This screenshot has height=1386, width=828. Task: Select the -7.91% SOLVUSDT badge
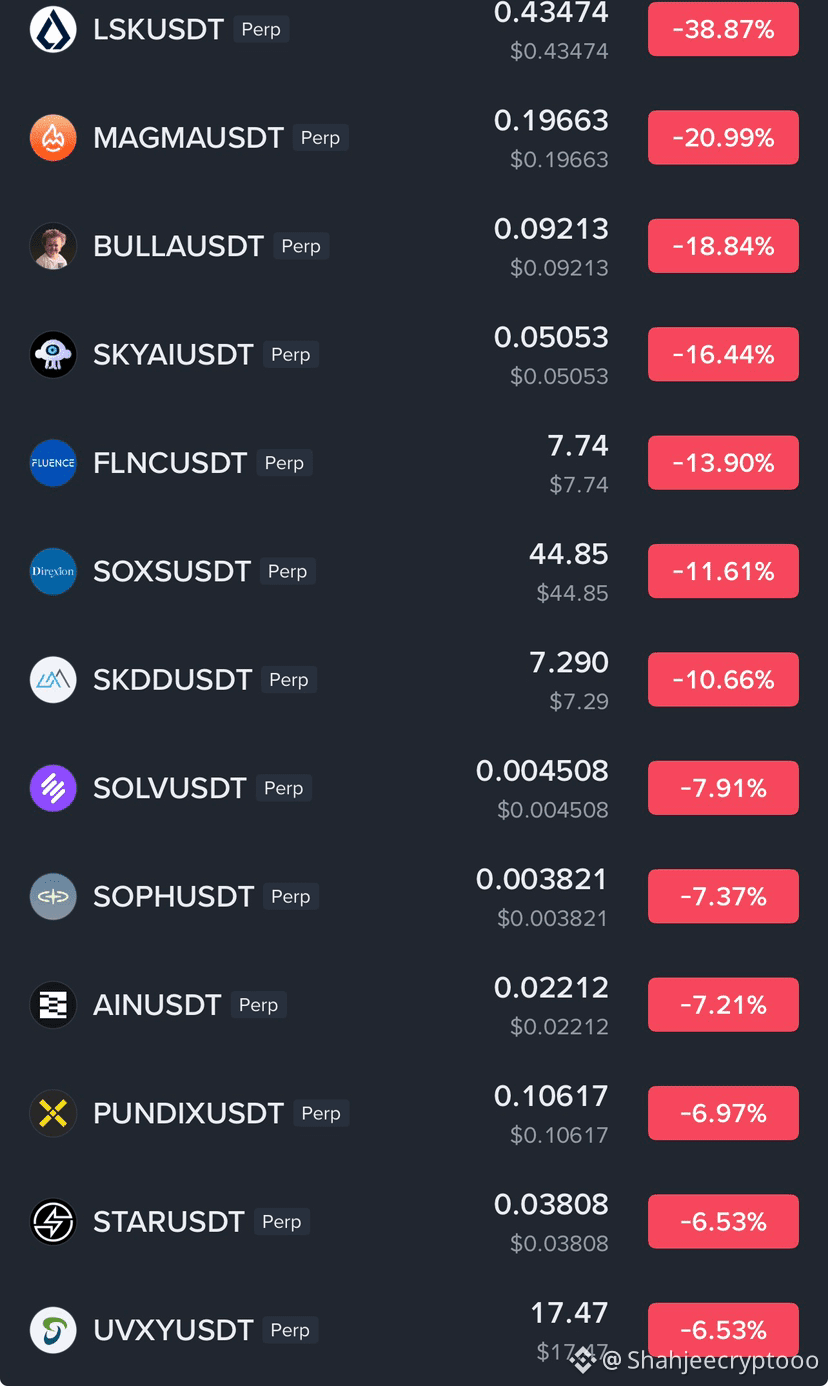pos(723,788)
